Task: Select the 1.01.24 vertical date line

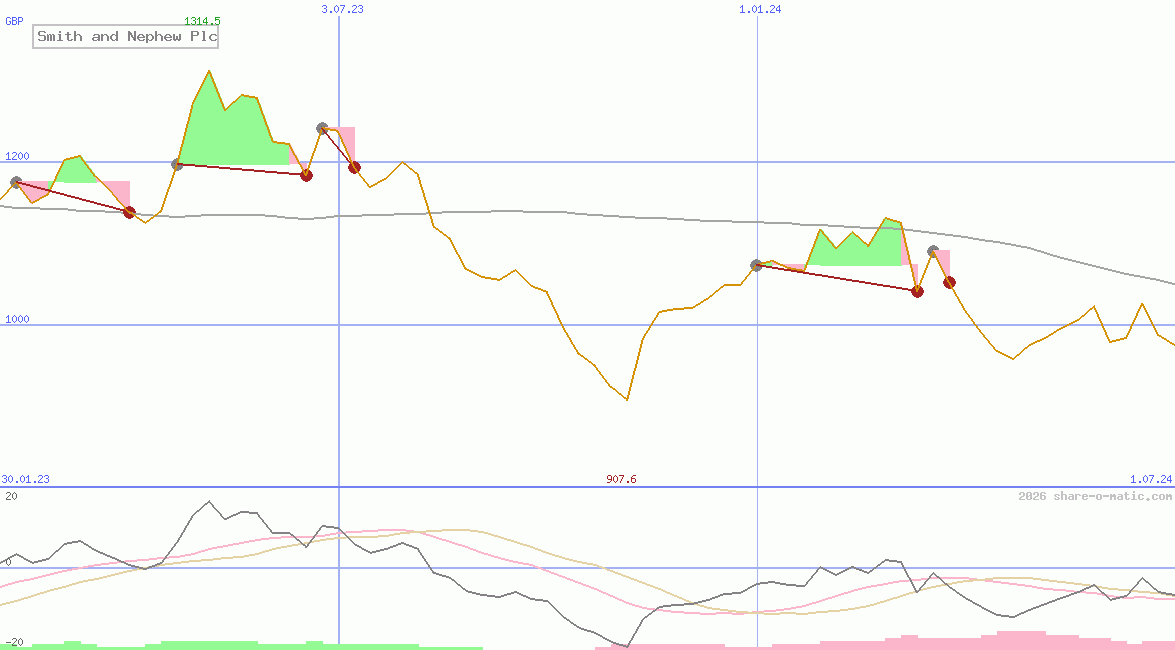Action: [757, 400]
